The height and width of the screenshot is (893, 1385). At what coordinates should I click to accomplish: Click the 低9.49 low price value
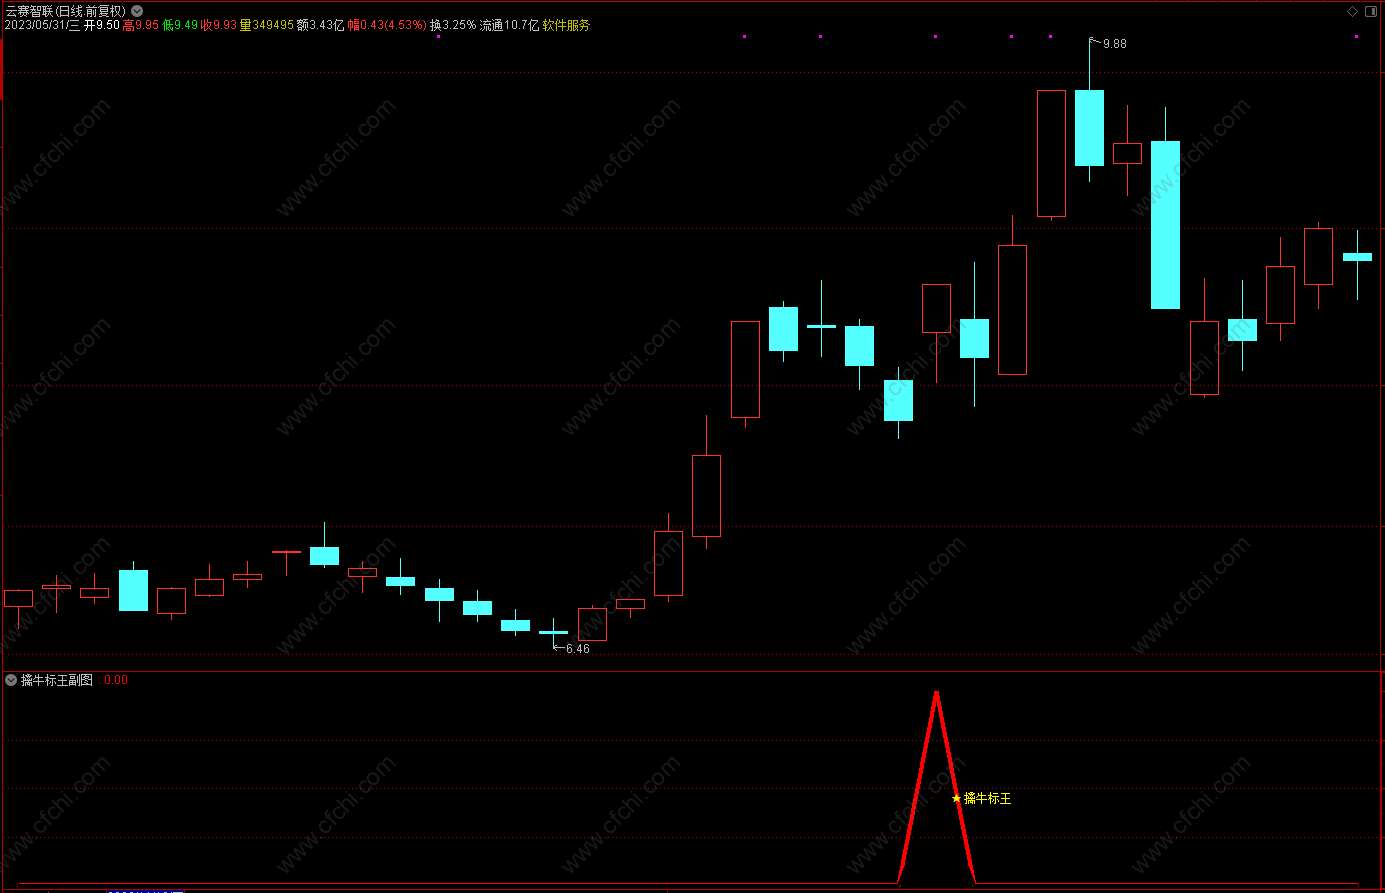tap(180, 25)
